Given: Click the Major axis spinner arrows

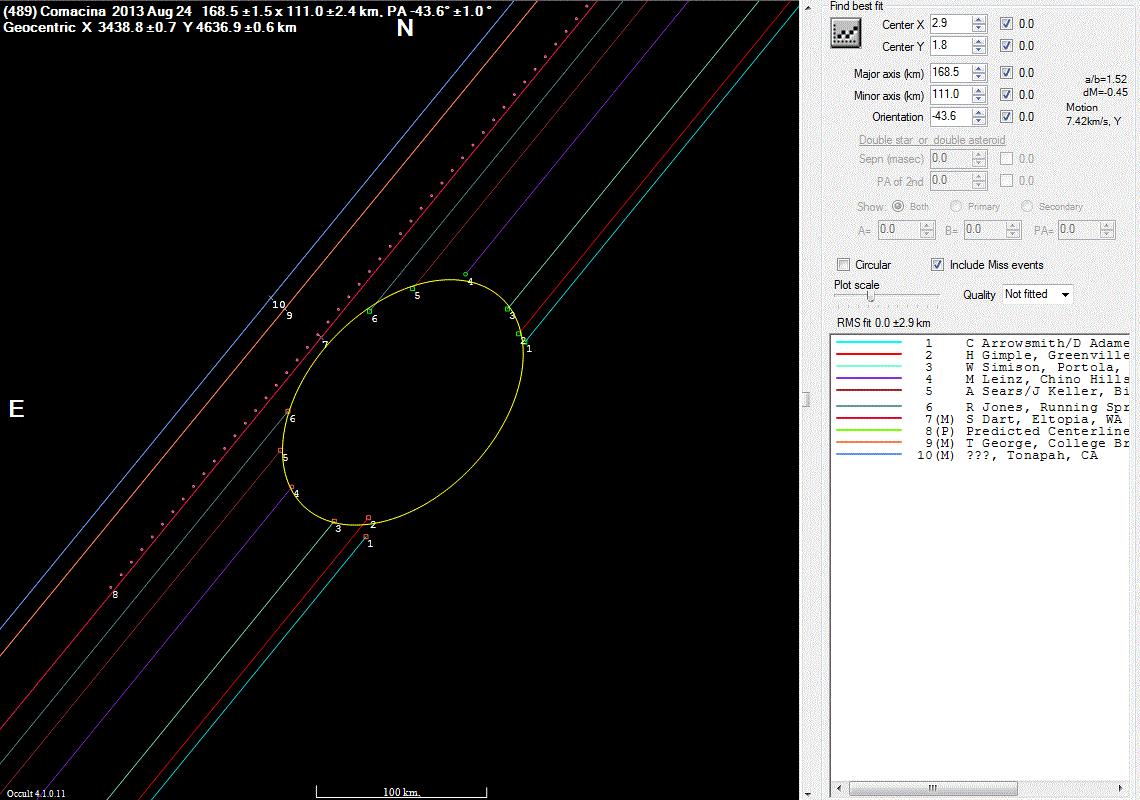Looking at the screenshot, I should tap(979, 73).
